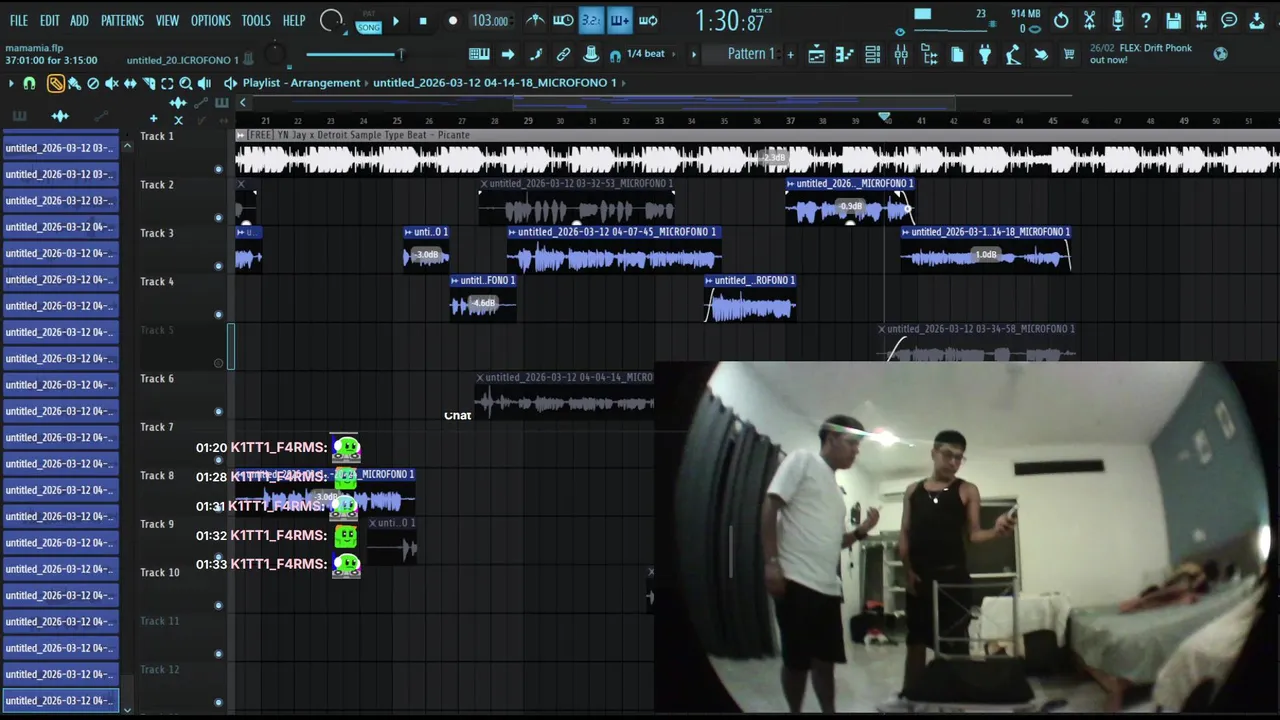This screenshot has height=720, width=1280.
Task: Toggle typing keyboard to piano icon
Action: click(479, 54)
